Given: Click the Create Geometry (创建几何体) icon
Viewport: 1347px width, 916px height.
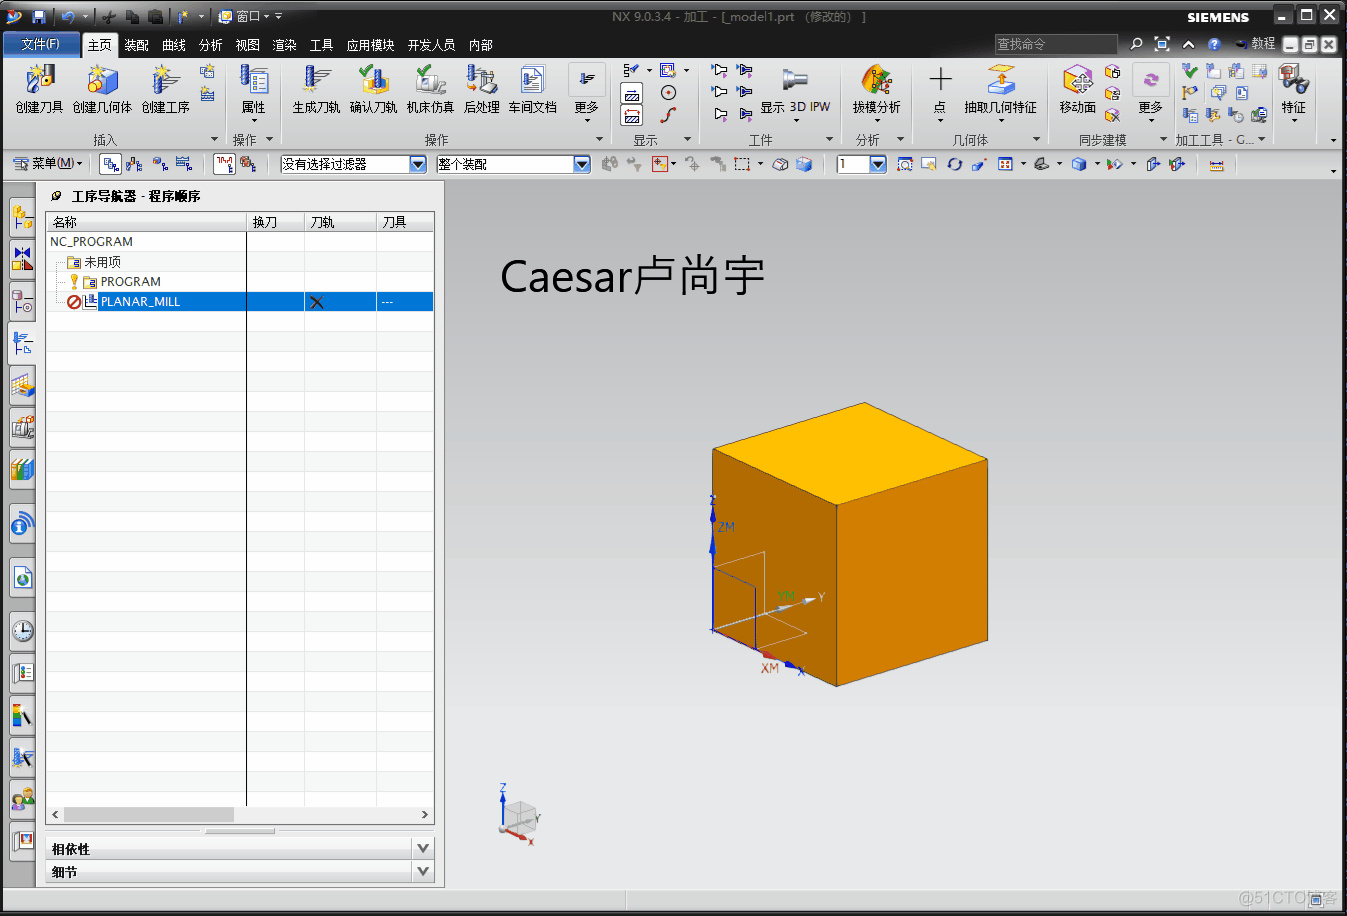Looking at the screenshot, I should pos(102,80).
